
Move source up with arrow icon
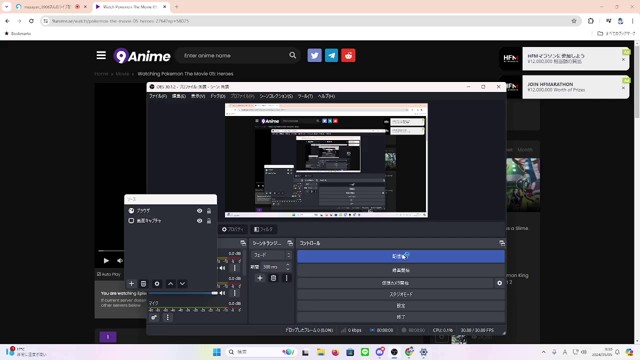click(x=171, y=284)
